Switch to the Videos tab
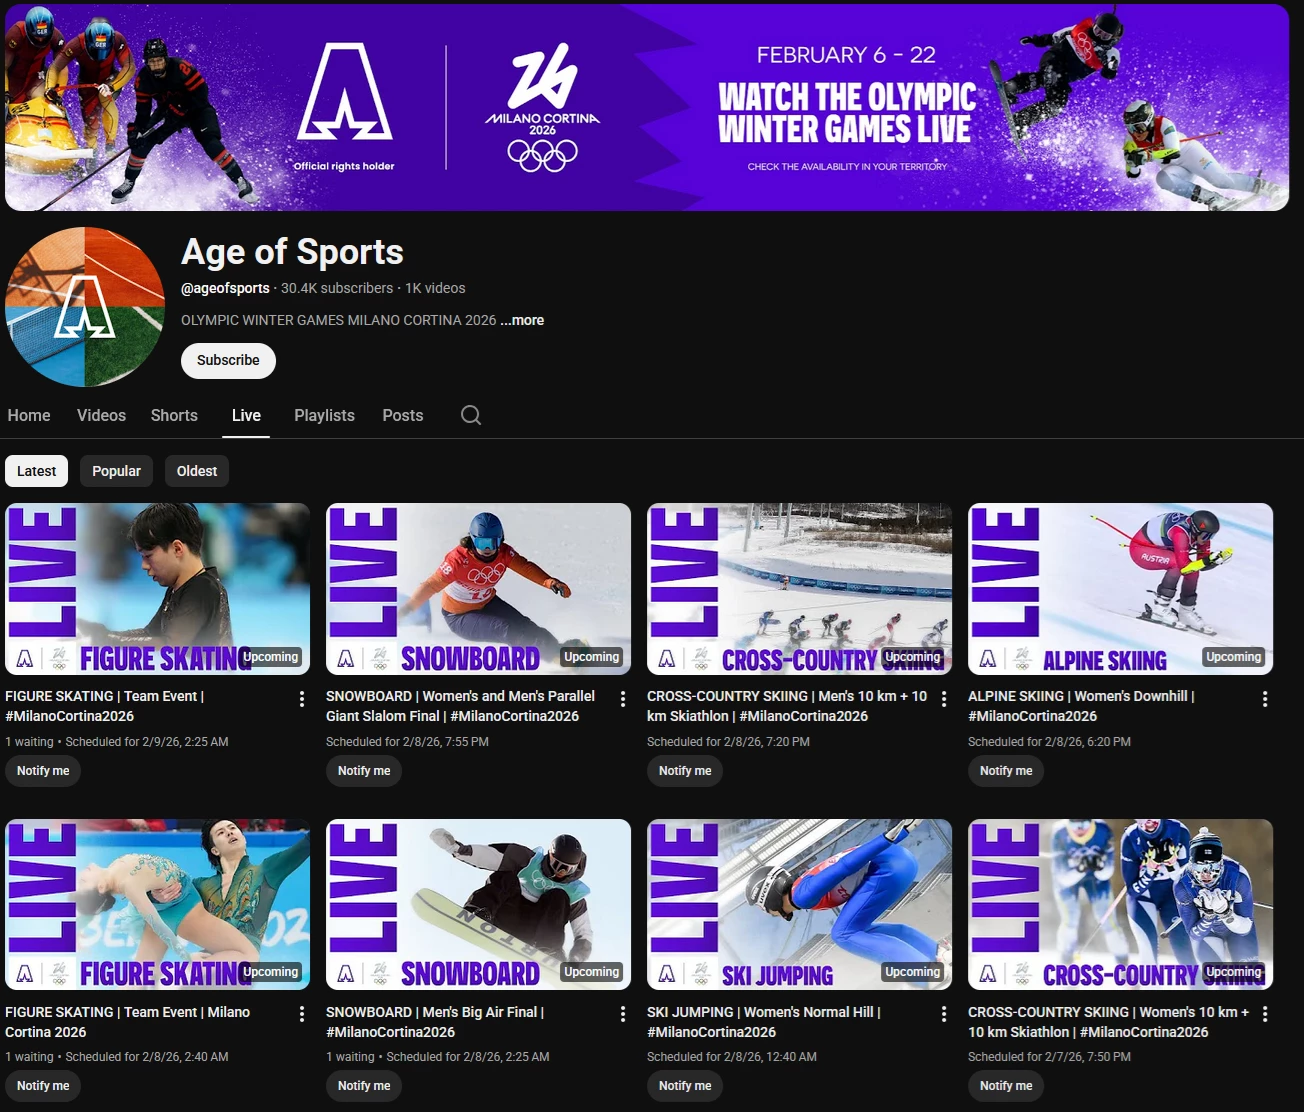The image size is (1304, 1112). tap(102, 415)
